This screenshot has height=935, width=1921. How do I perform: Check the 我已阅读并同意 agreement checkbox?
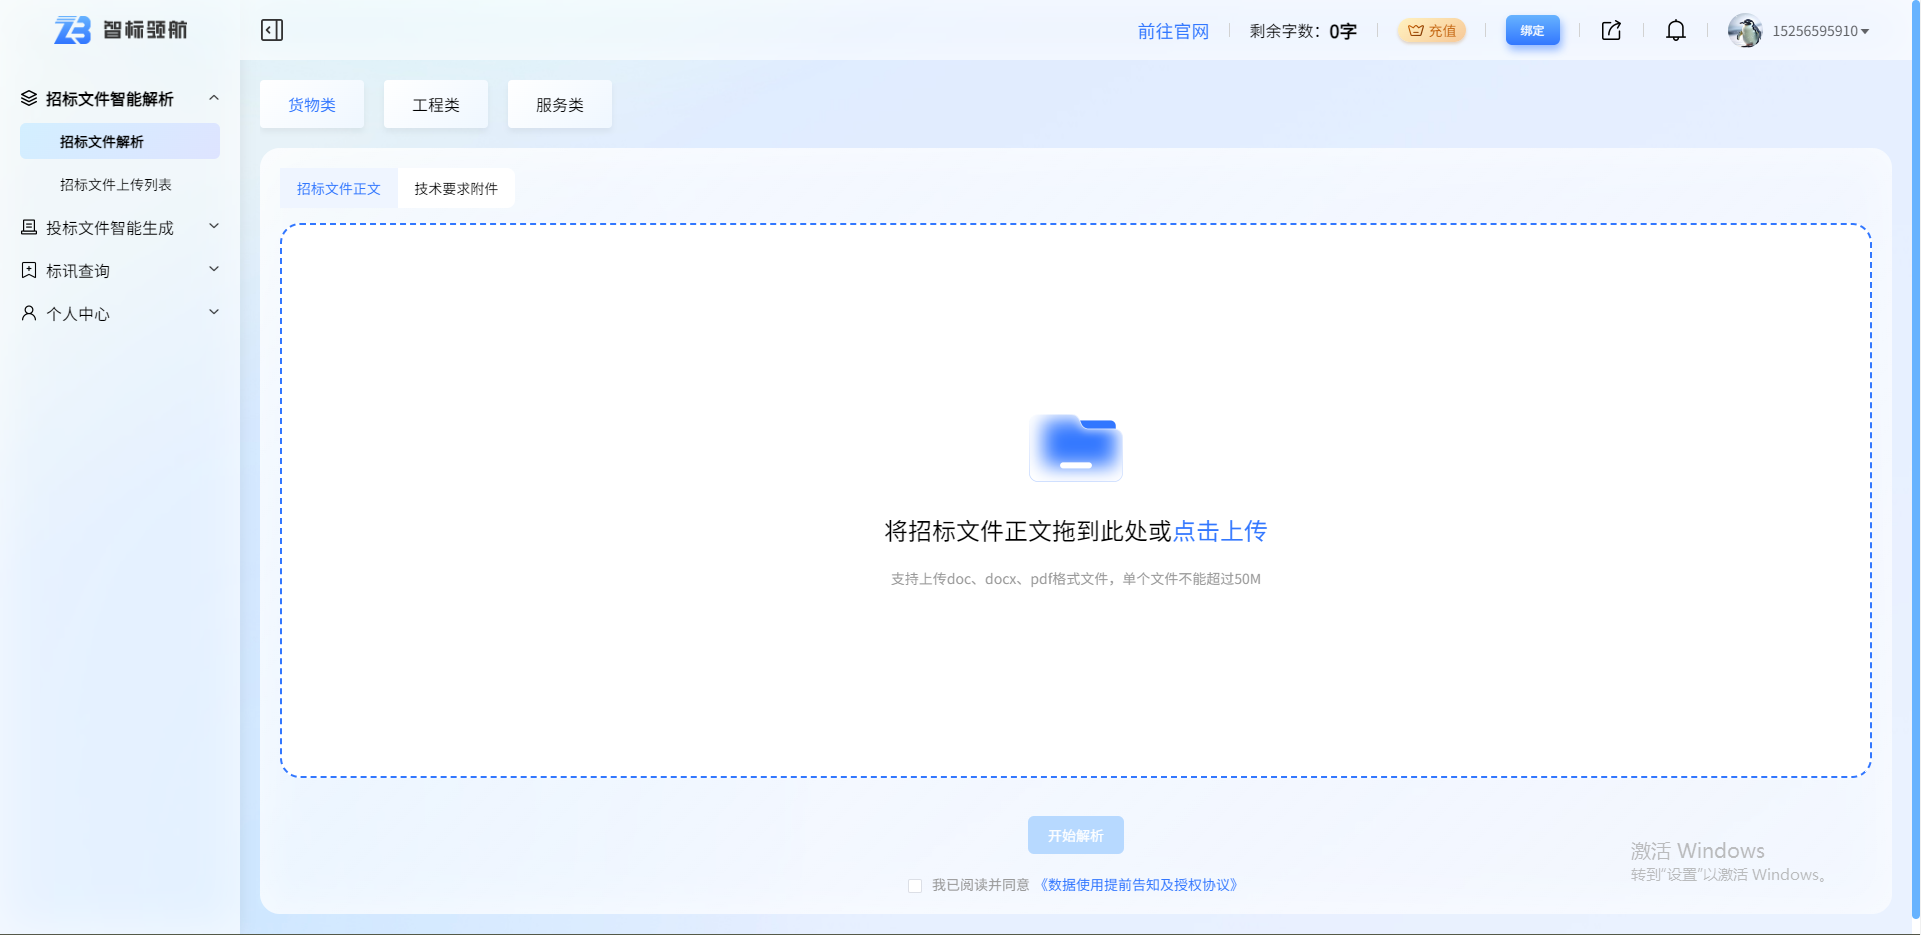(x=914, y=886)
